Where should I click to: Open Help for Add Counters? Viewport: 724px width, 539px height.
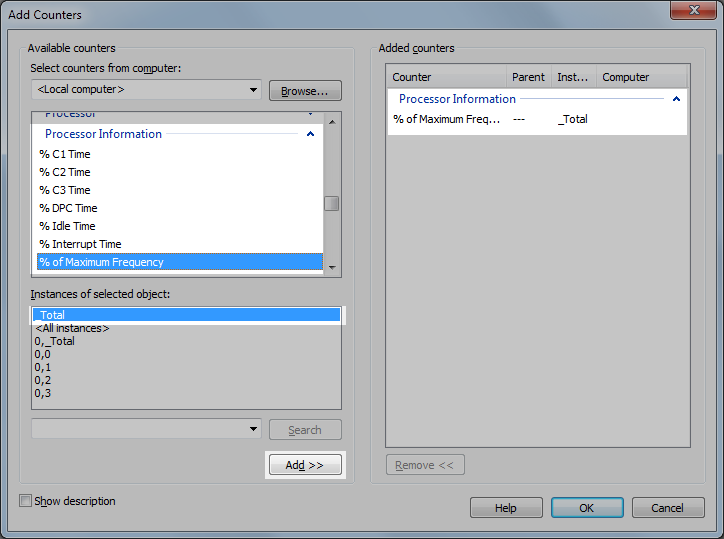click(x=506, y=508)
